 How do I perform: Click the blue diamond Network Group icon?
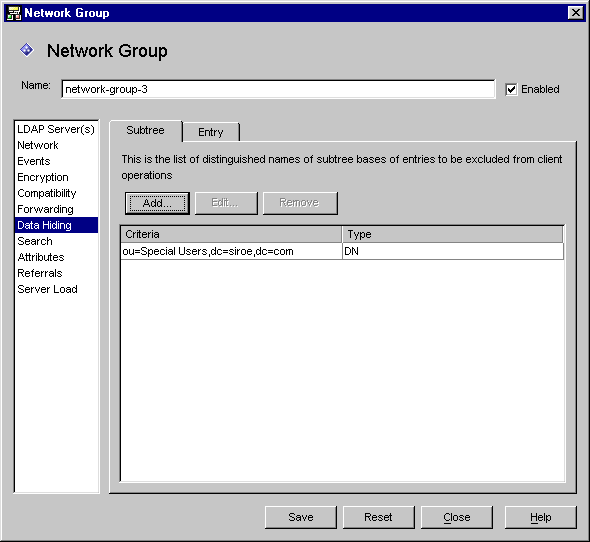[27, 50]
